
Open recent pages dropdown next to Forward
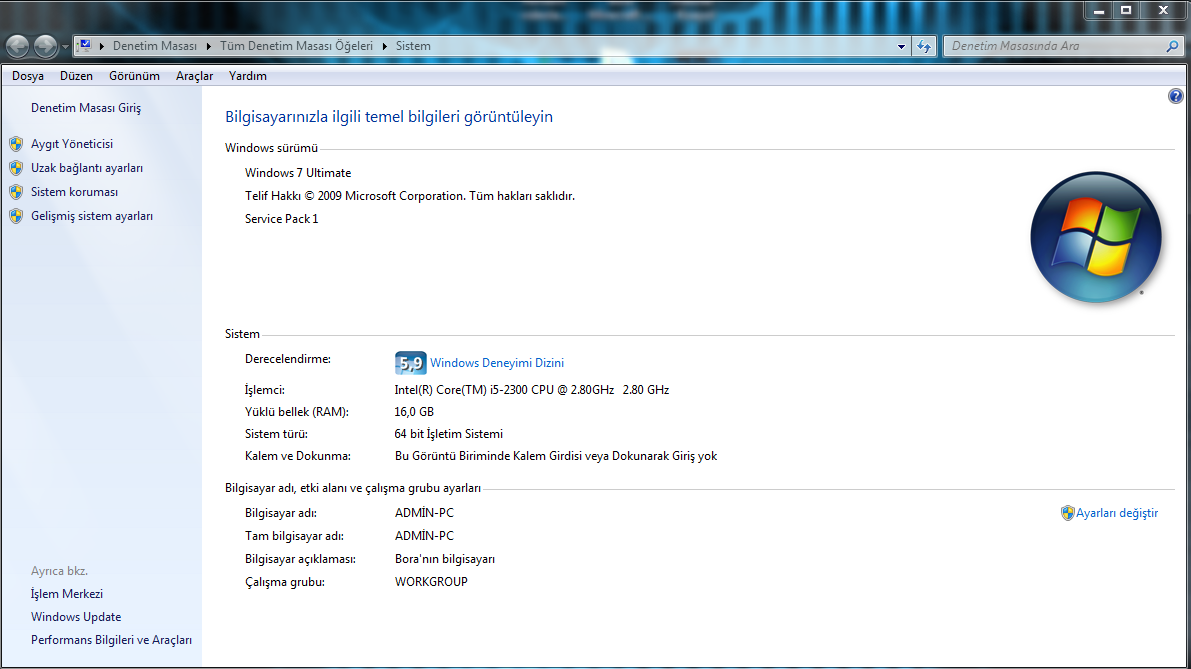(65, 47)
